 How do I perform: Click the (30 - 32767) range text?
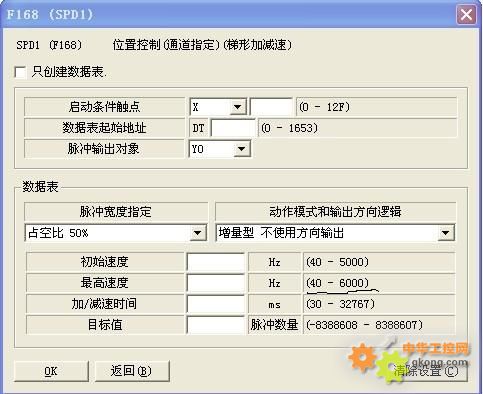coord(340,304)
